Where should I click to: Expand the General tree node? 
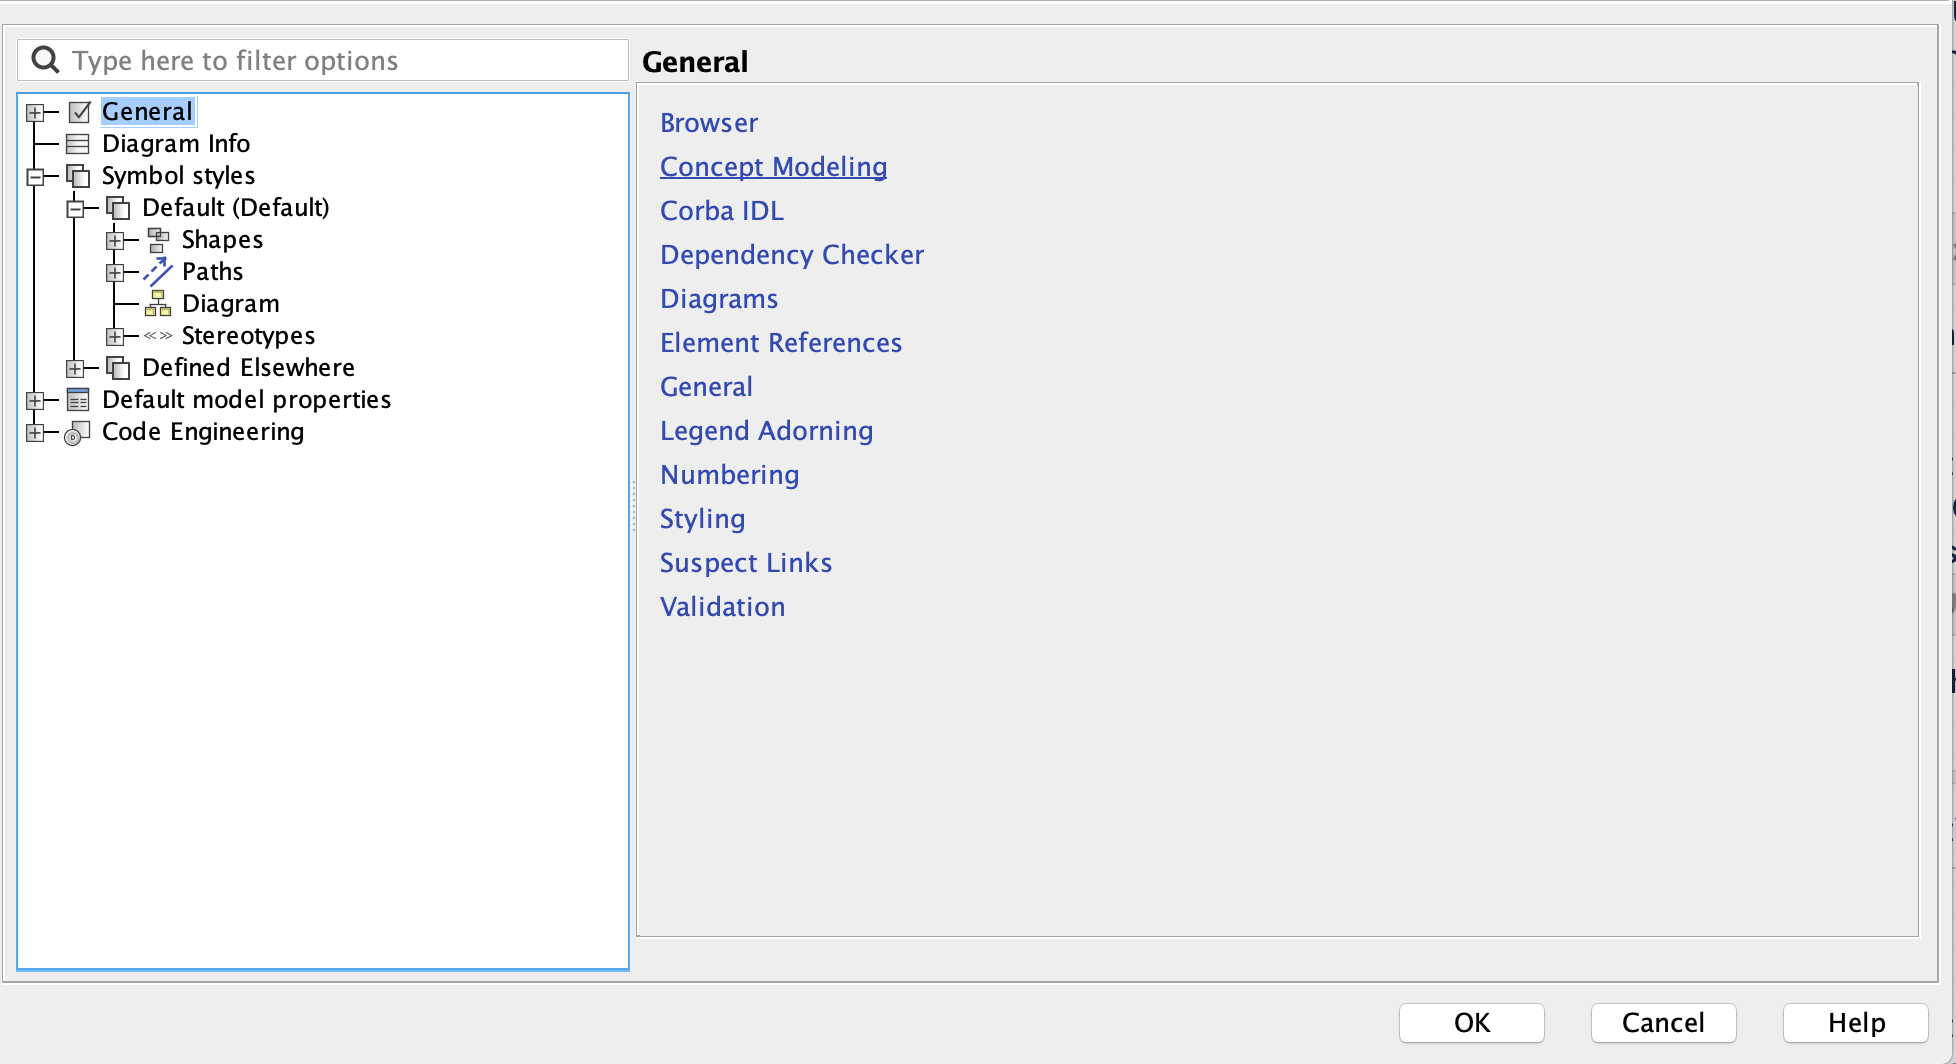35,112
